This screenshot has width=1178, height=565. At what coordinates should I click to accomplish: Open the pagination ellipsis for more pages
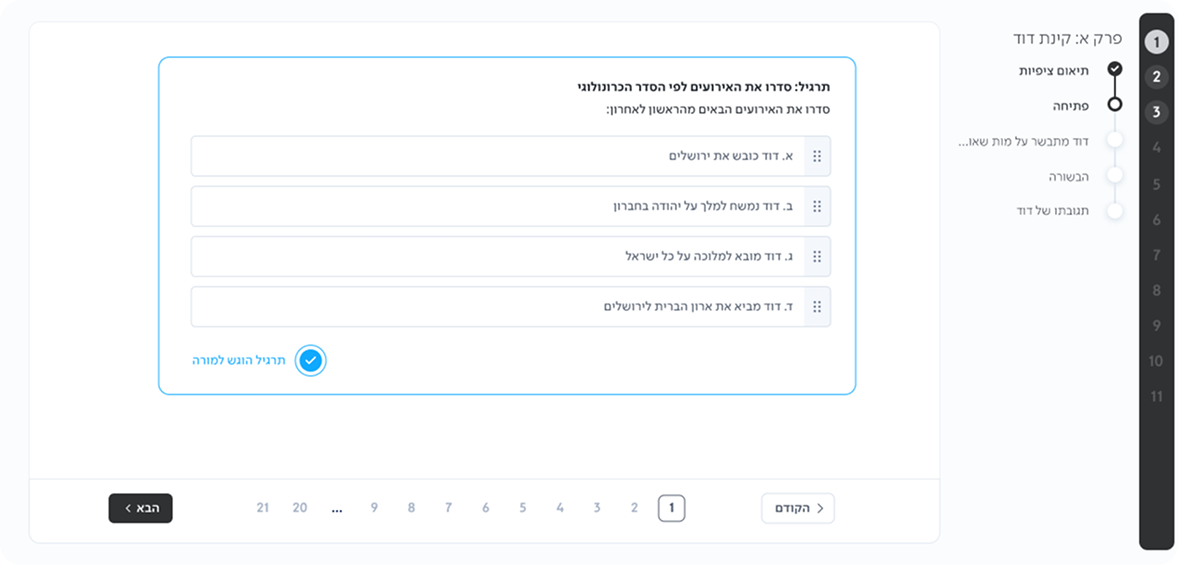tap(337, 509)
